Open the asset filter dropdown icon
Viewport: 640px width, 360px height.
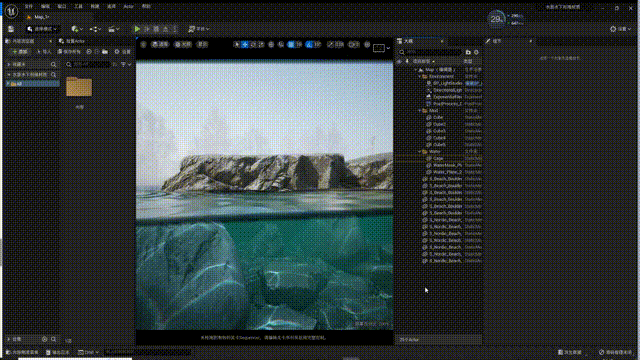click(125, 64)
